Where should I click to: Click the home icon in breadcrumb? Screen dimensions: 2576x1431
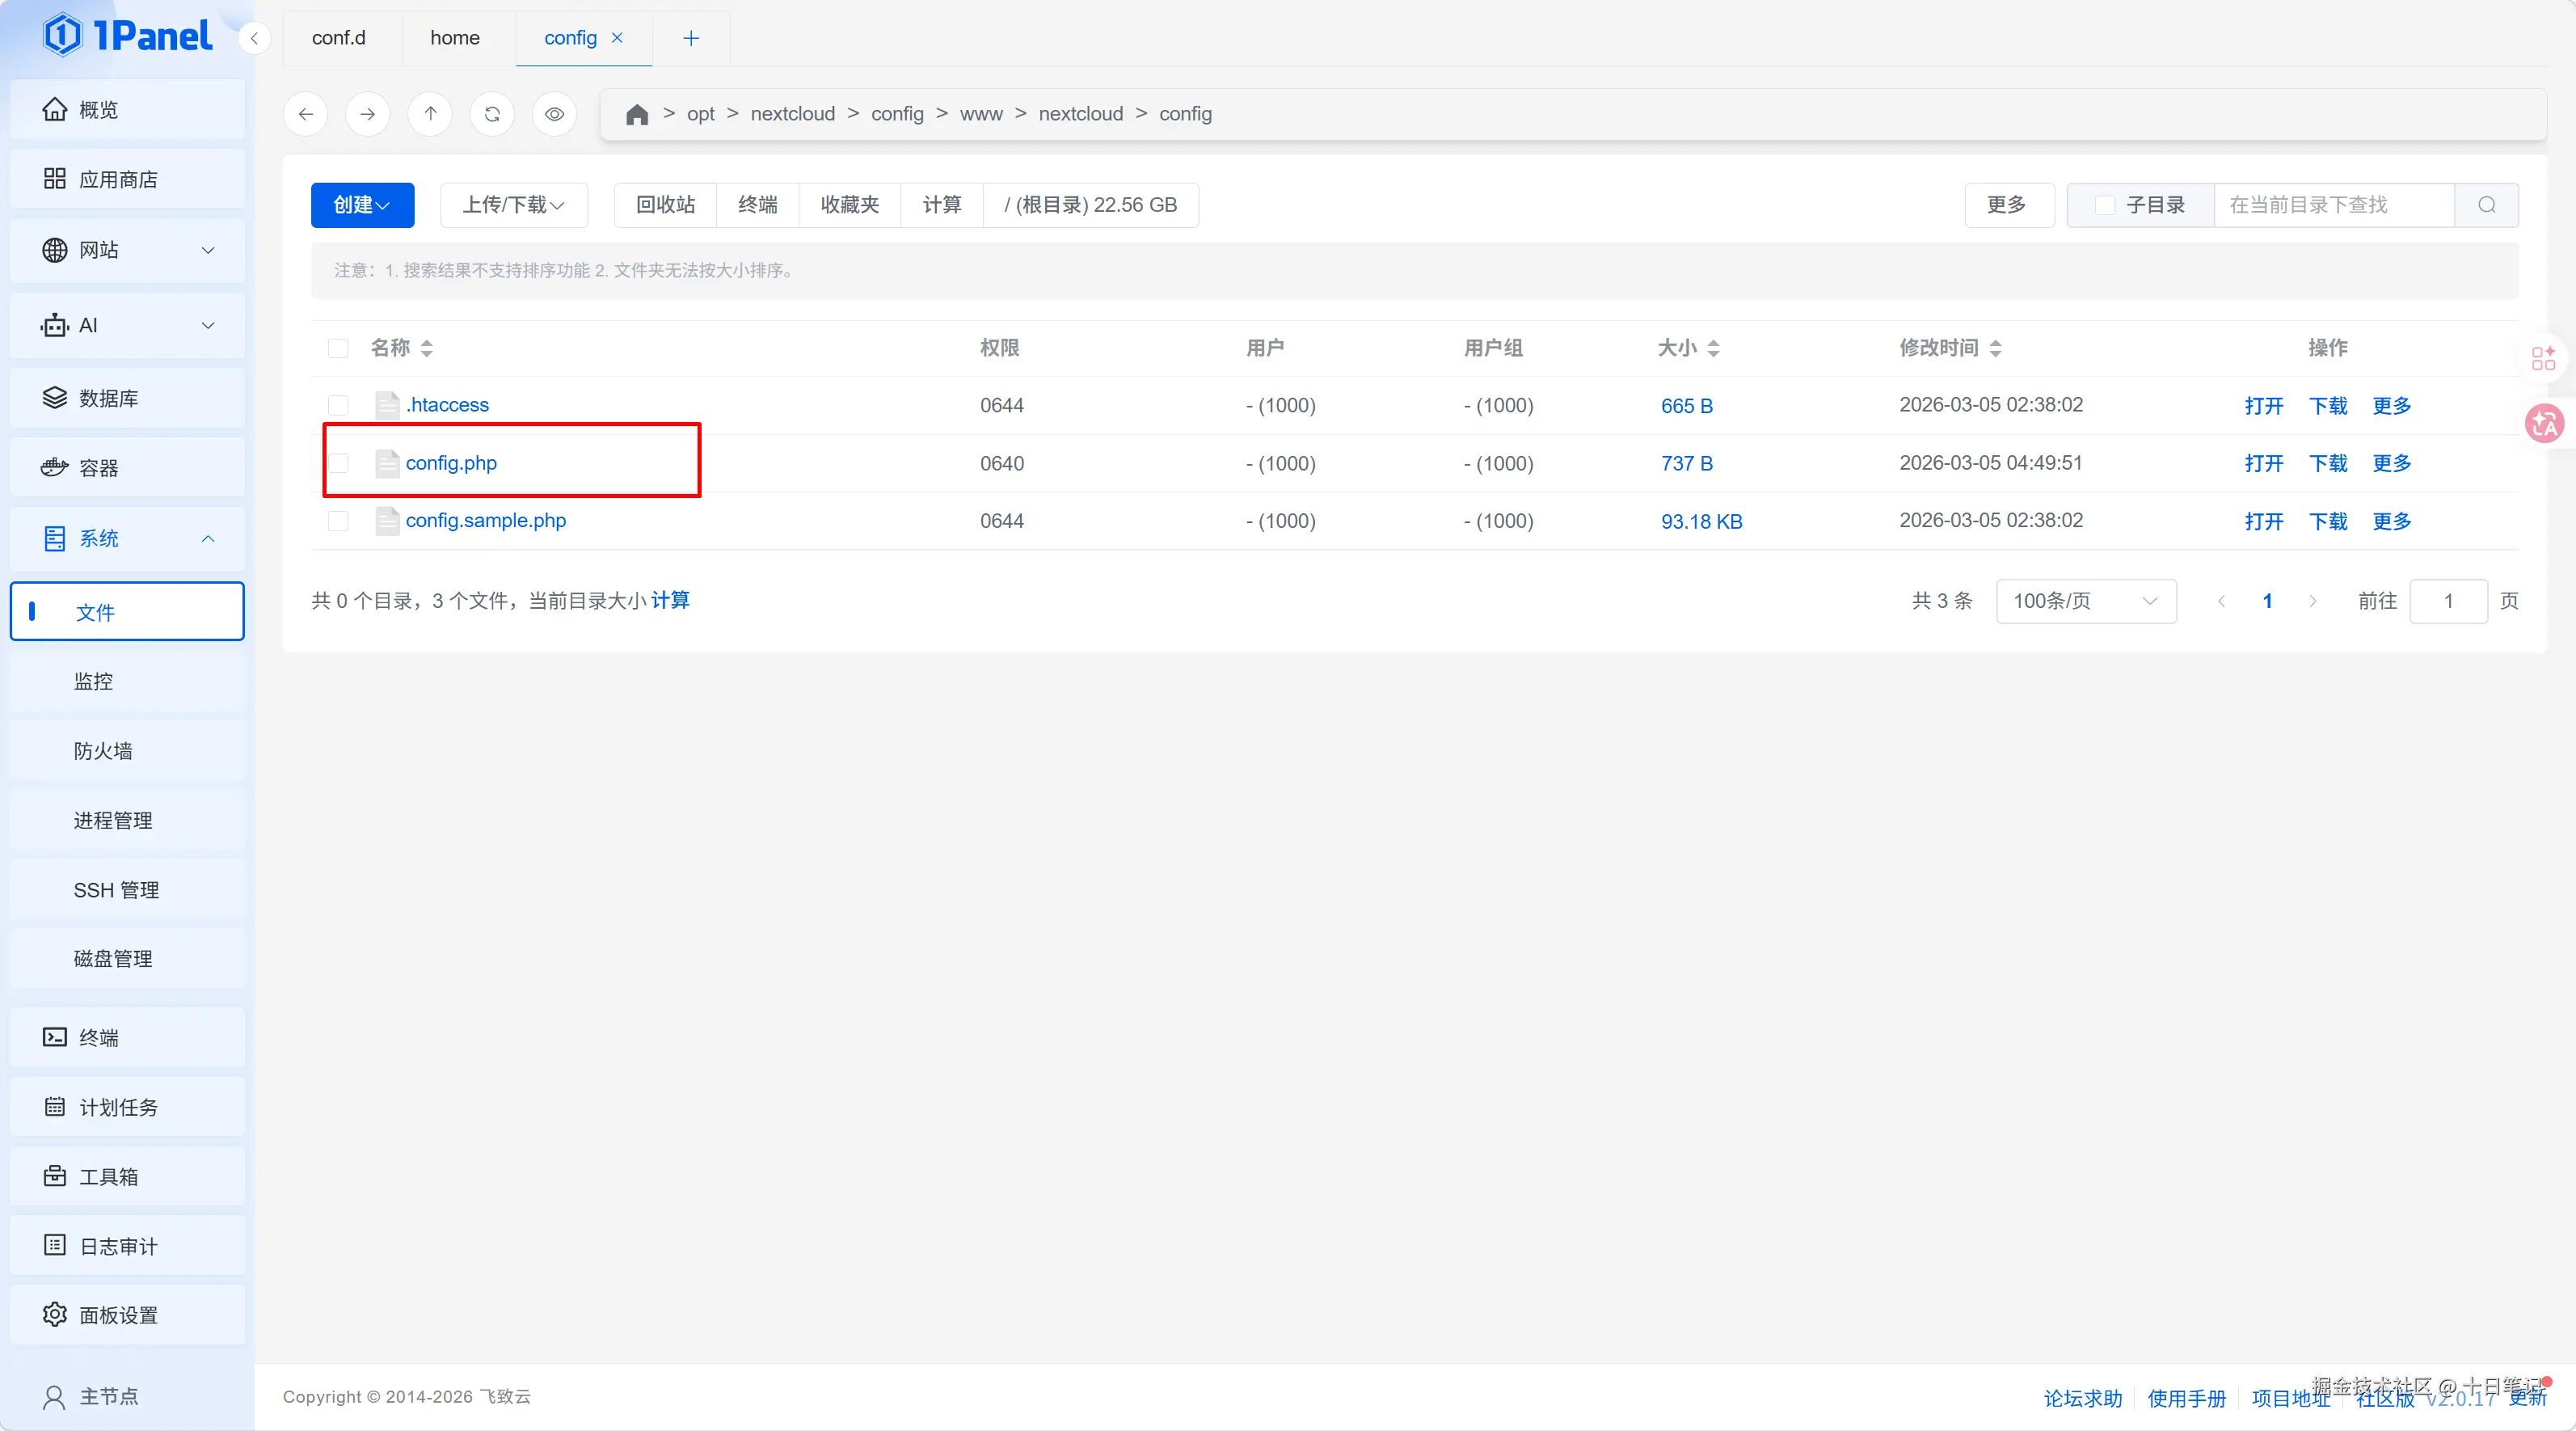coord(637,114)
